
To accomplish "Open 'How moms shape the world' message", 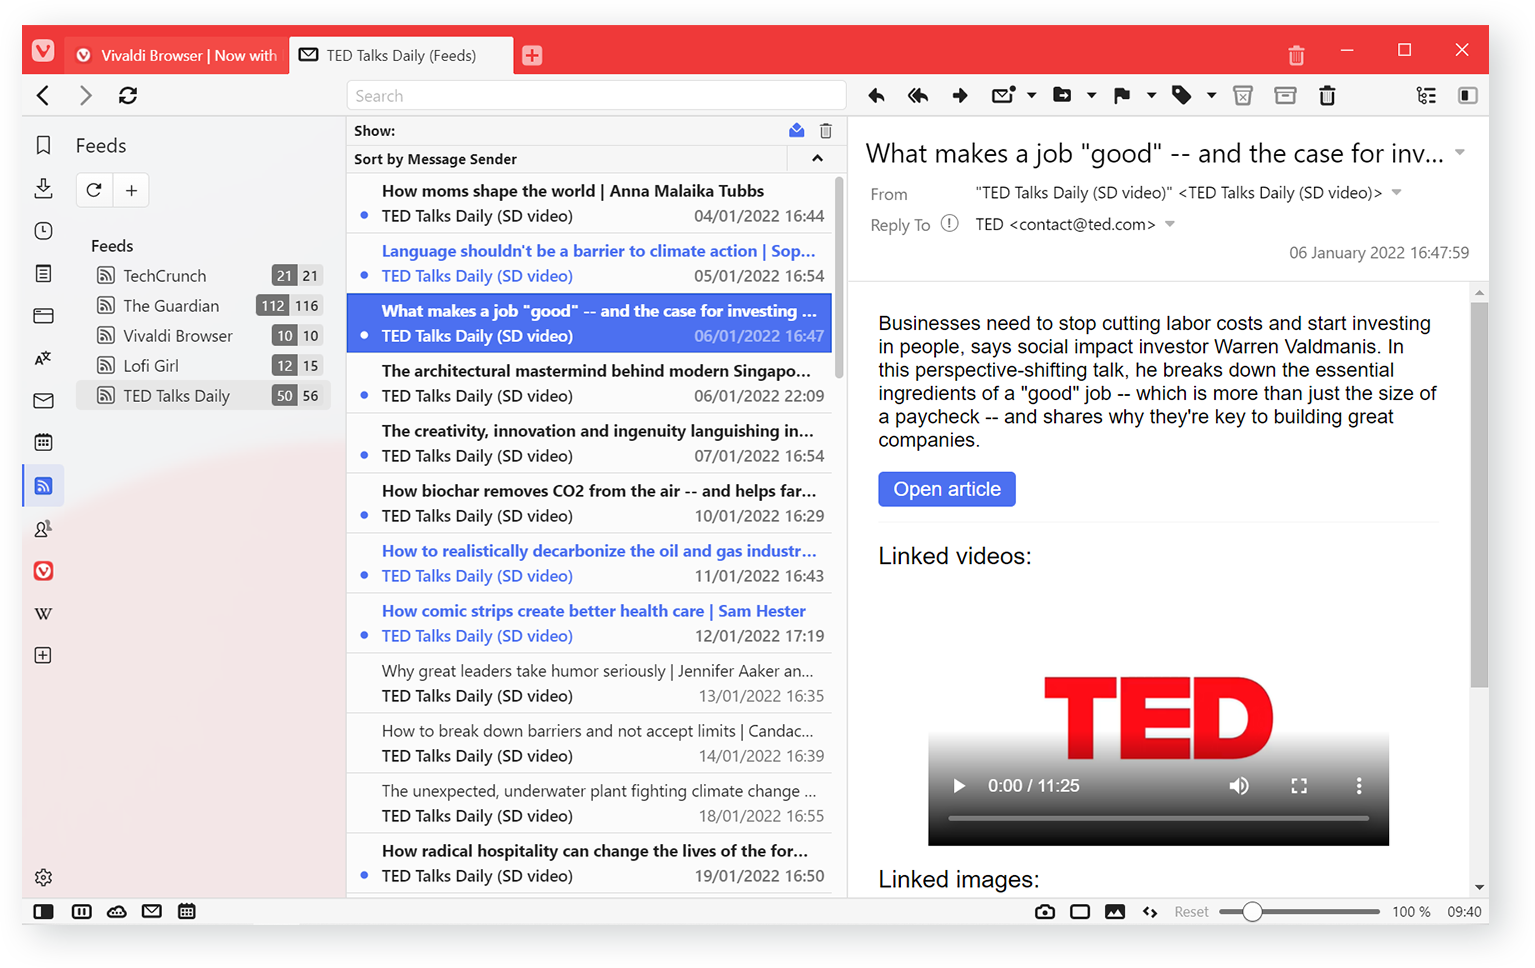I will pos(589,203).
